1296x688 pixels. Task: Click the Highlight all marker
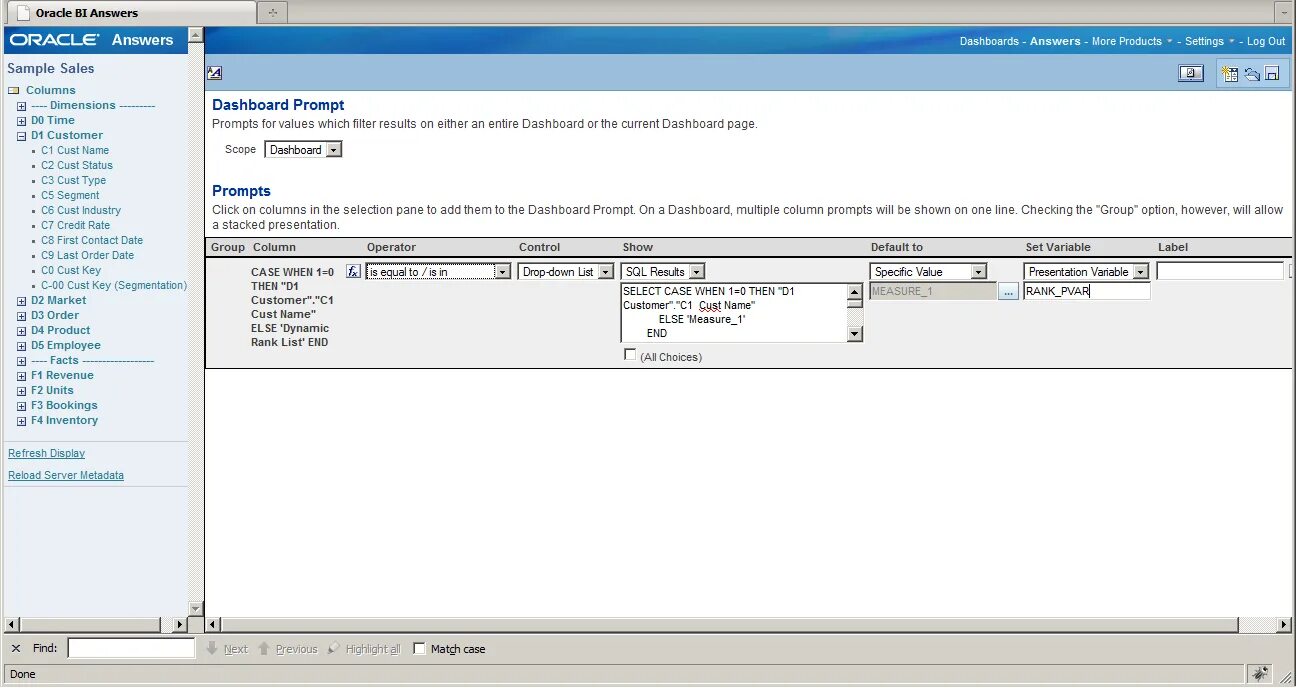tap(334, 649)
